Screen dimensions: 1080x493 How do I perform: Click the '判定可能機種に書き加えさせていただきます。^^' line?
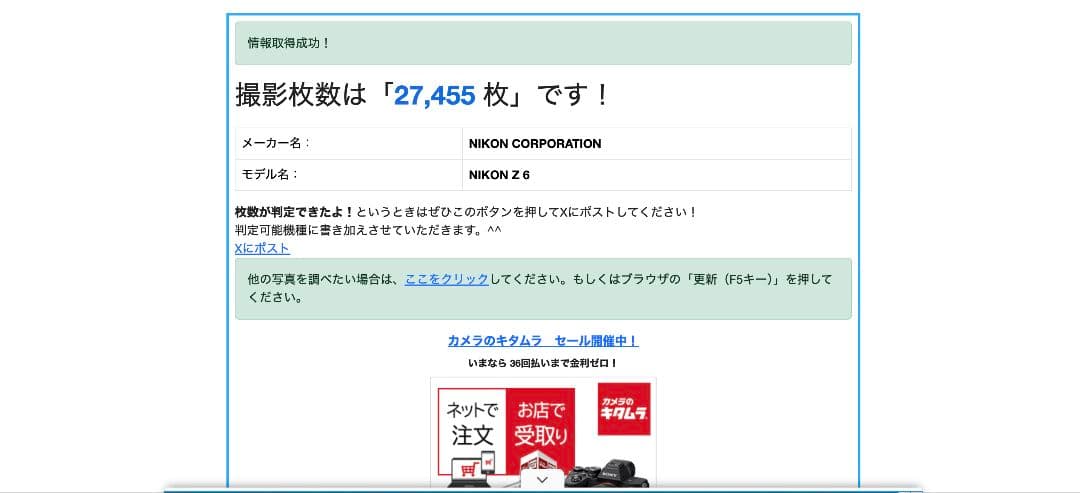coord(368,230)
